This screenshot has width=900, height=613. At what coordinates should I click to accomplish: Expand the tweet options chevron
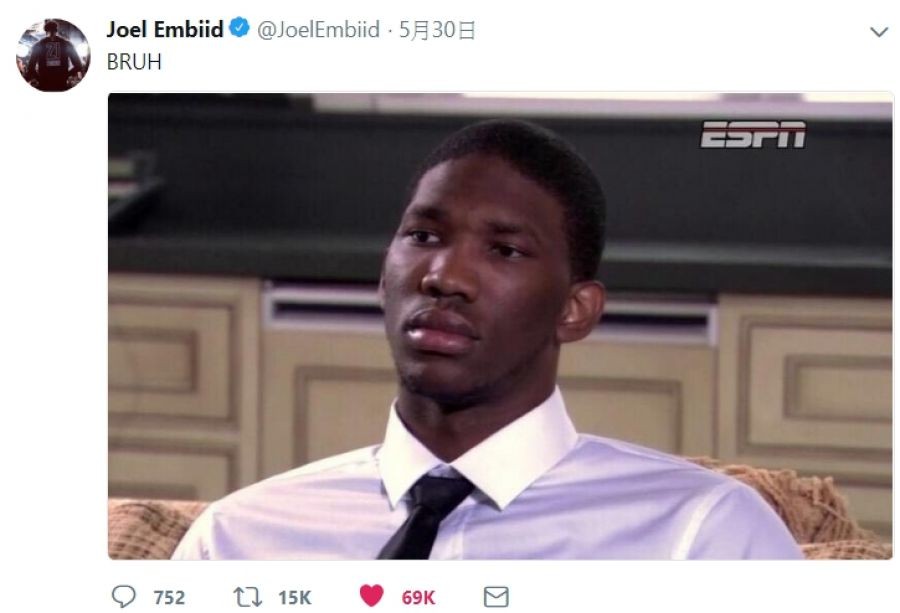[879, 32]
